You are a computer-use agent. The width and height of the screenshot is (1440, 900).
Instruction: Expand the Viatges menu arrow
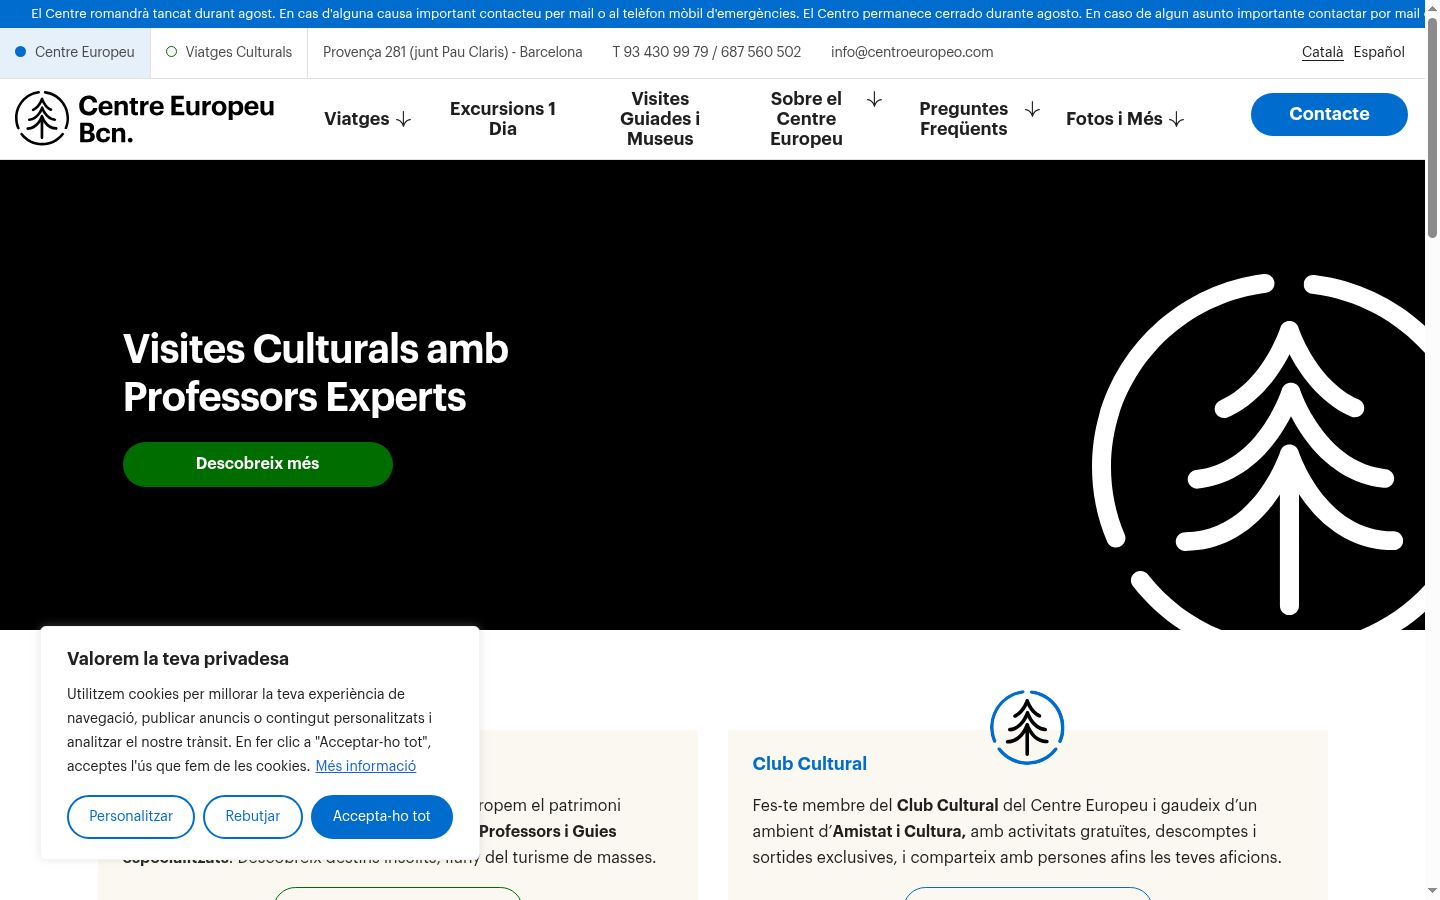(x=404, y=120)
